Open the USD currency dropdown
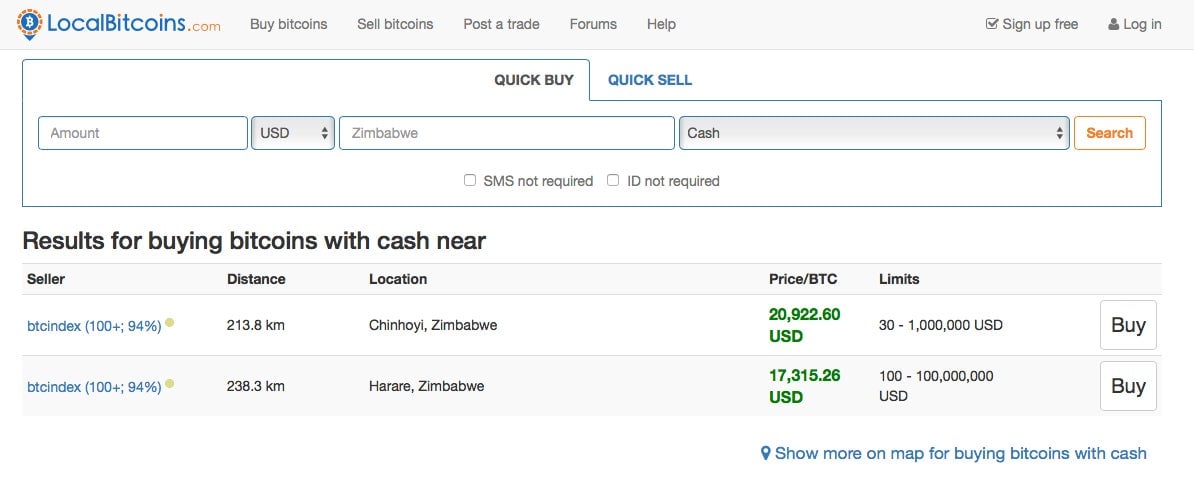The width and height of the screenshot is (1194, 487). click(293, 133)
